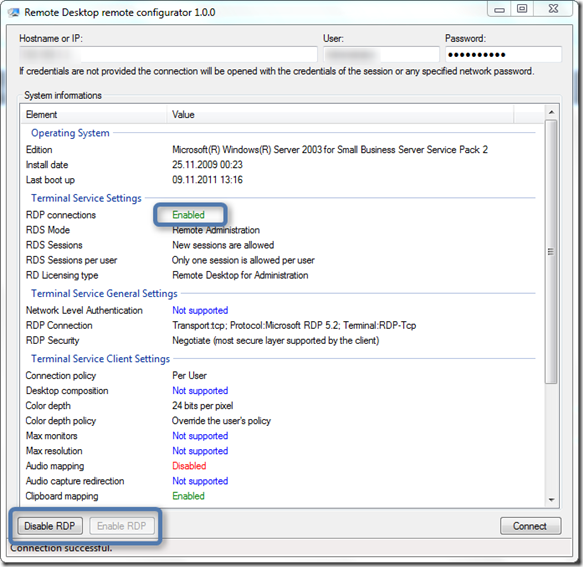Click the app icon in title bar
Viewport: 583px width, 567px height.
tap(14, 12)
